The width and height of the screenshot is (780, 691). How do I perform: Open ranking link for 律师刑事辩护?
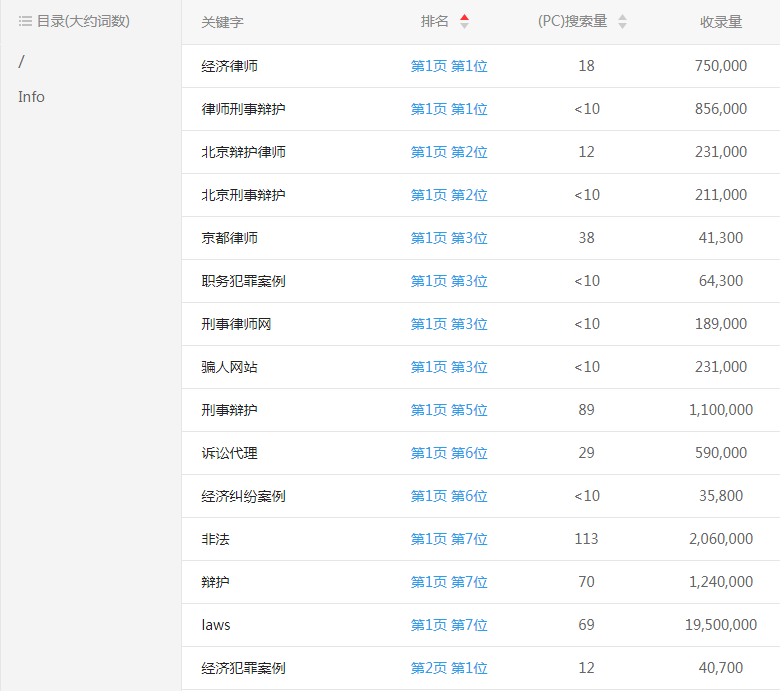[449, 109]
